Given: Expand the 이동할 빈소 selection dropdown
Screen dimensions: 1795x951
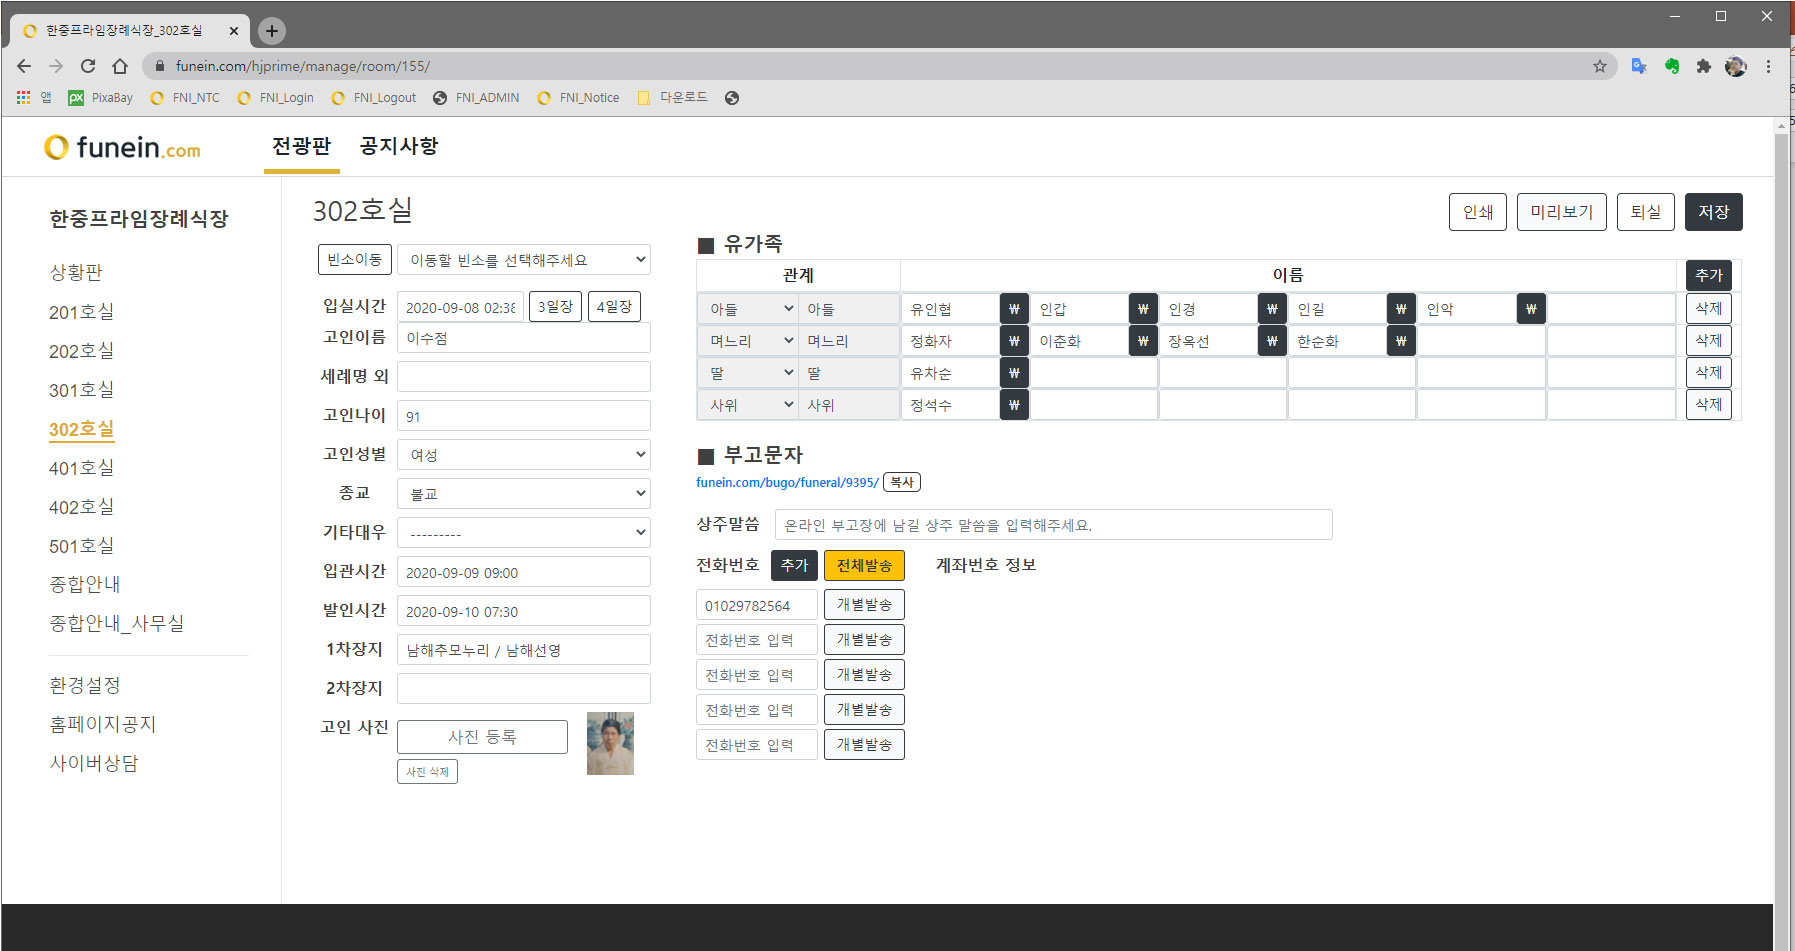Looking at the screenshot, I should point(523,260).
